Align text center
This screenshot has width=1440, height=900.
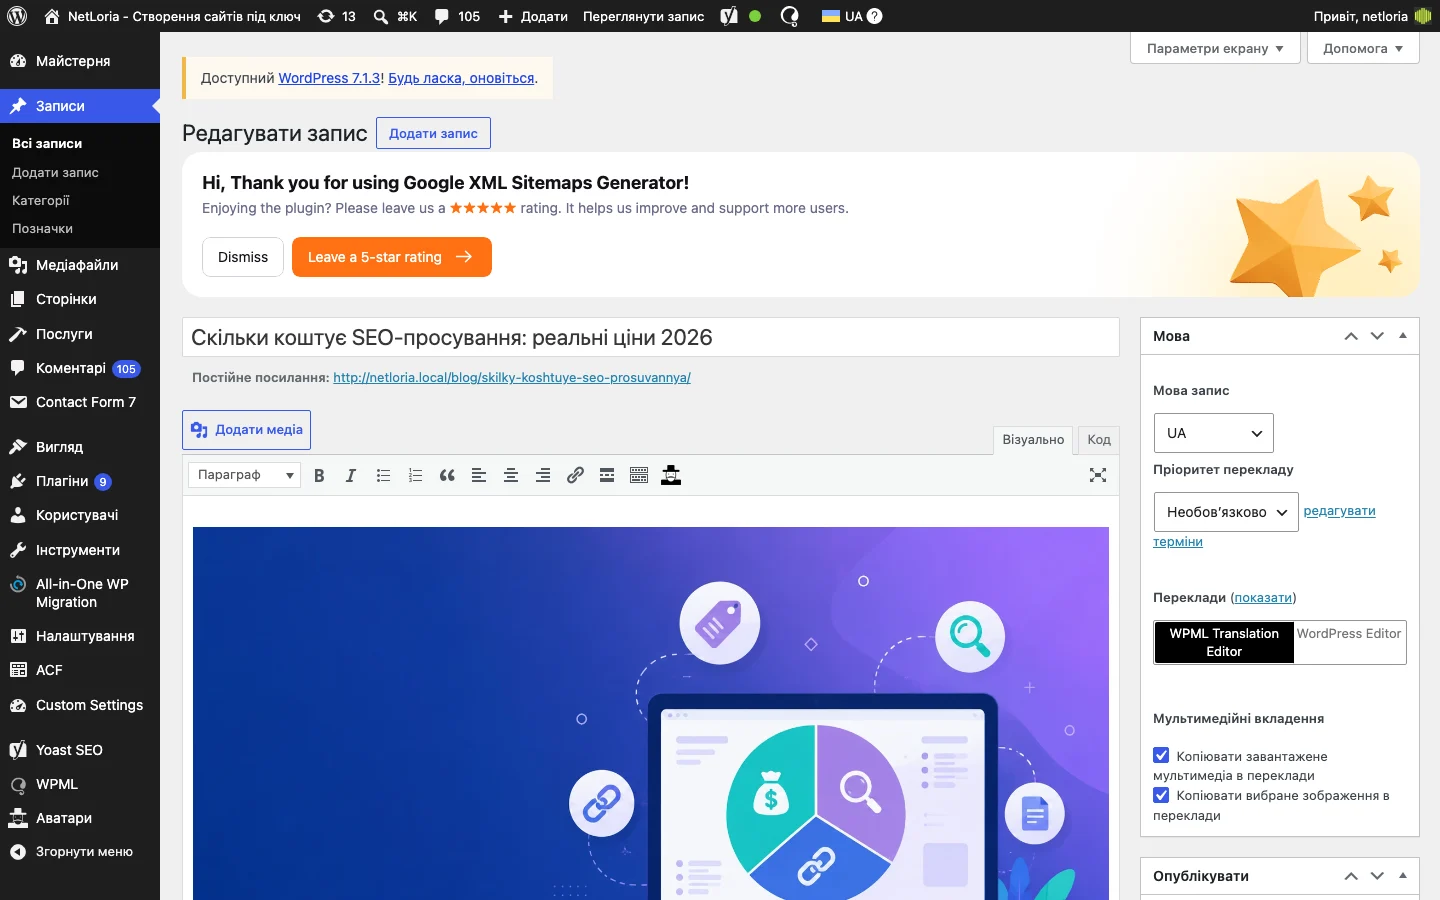(511, 476)
